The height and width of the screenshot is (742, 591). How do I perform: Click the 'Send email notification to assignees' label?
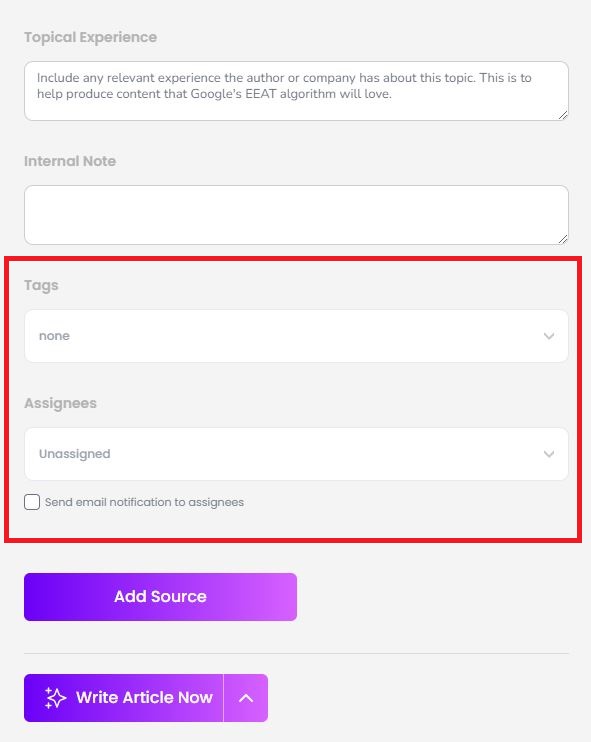click(144, 502)
